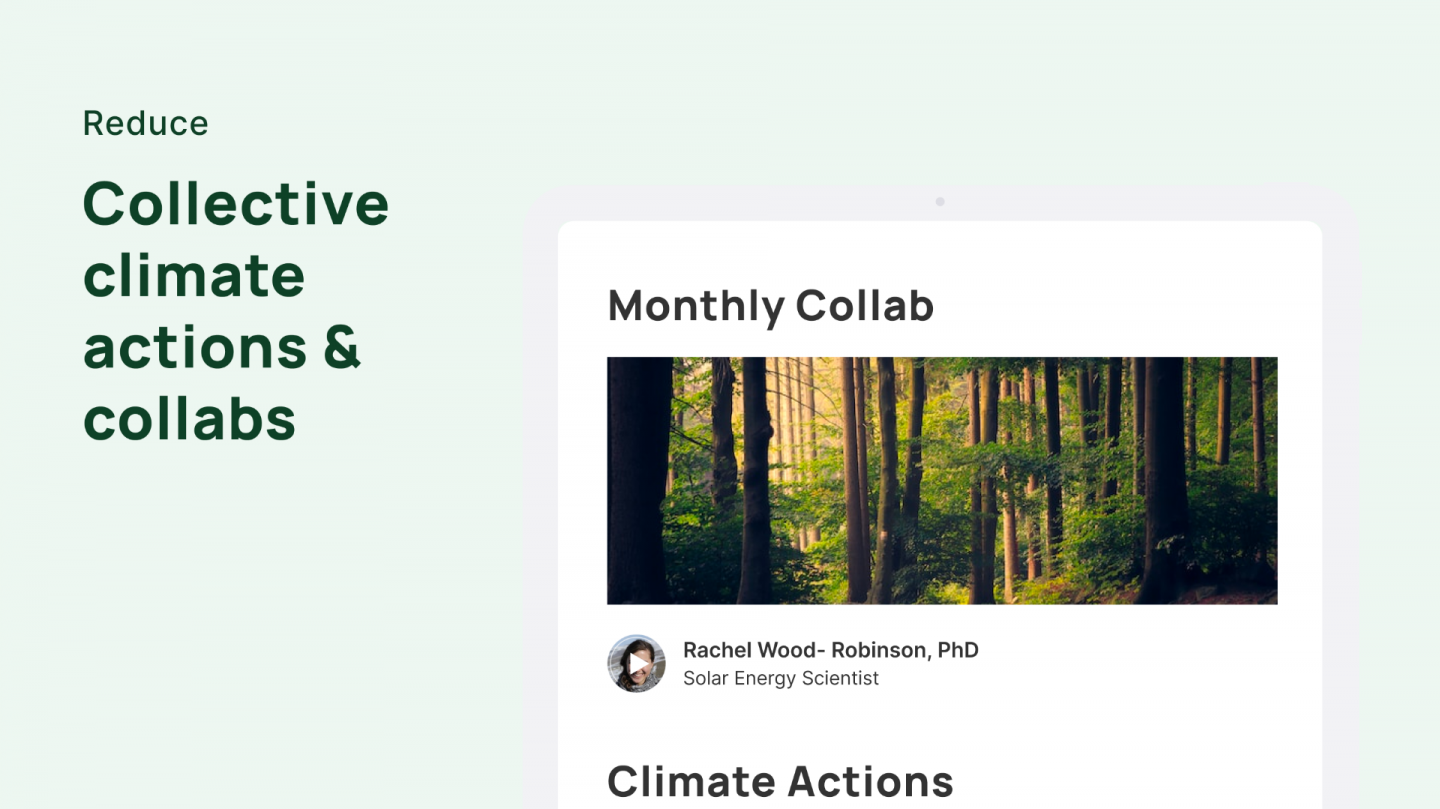Click the PhD suffix after Robinson
This screenshot has width=1440, height=809.
[958, 650]
